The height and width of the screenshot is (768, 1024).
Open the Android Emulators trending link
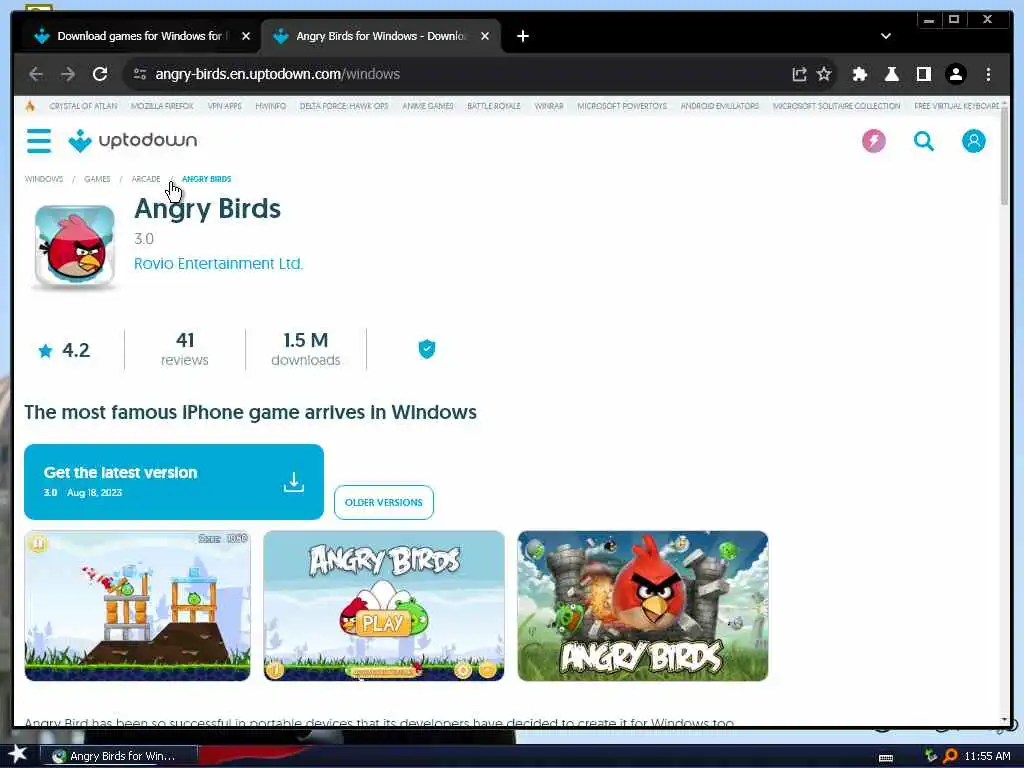point(720,106)
